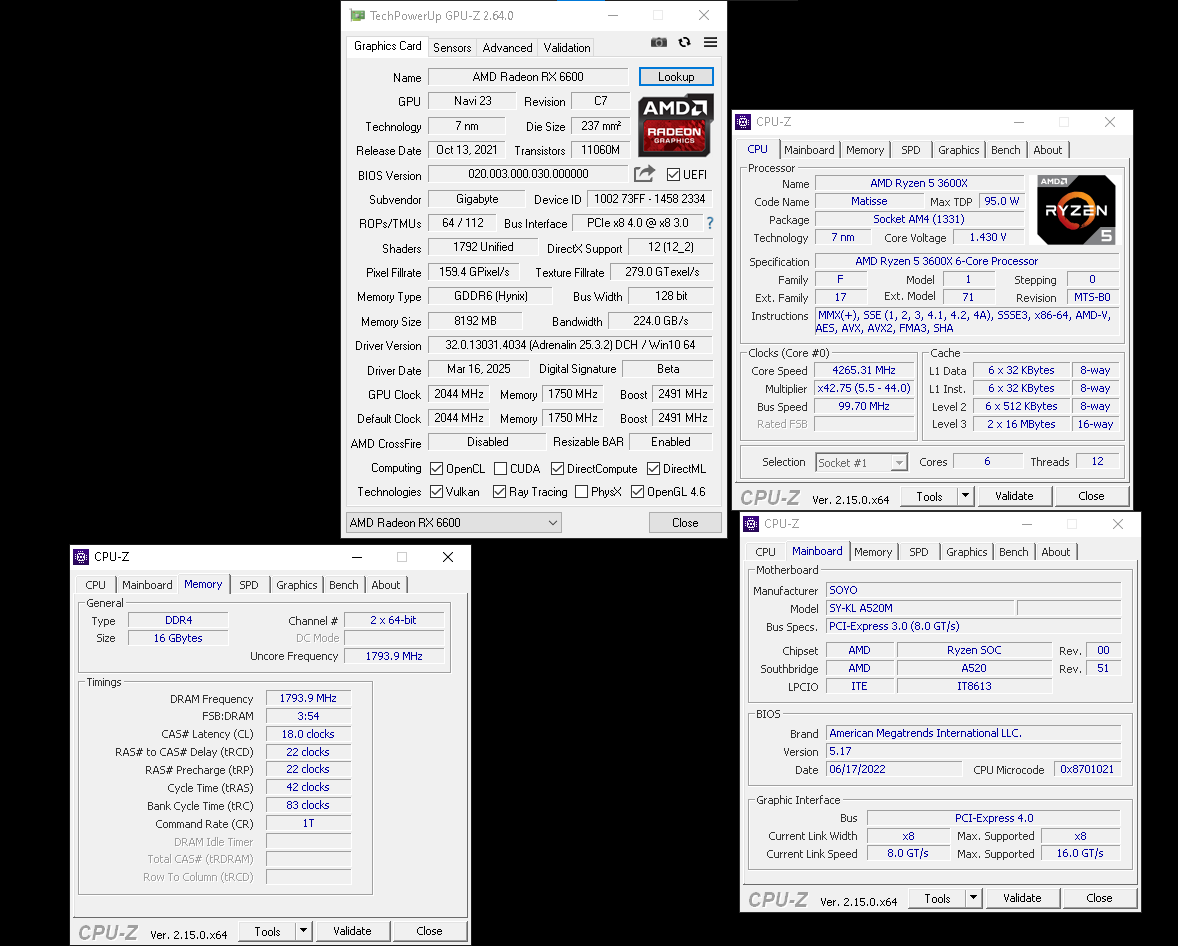Click the Max TDP value 95.0 W
The height and width of the screenshot is (946, 1178).
pyautogui.click(x=1002, y=201)
